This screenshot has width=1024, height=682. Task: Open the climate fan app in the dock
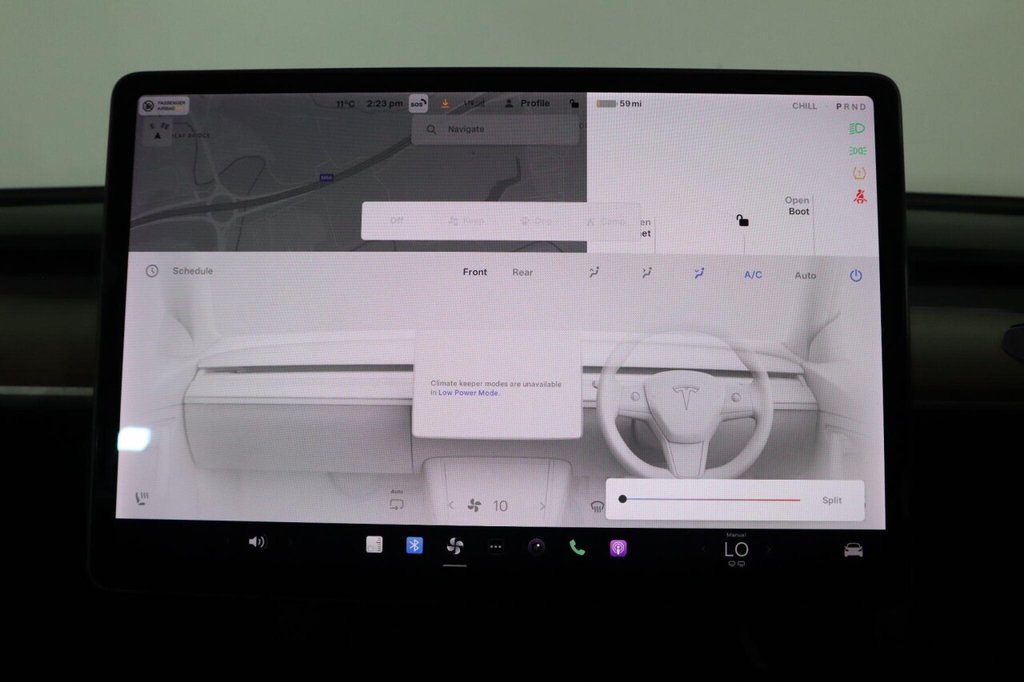click(x=456, y=545)
